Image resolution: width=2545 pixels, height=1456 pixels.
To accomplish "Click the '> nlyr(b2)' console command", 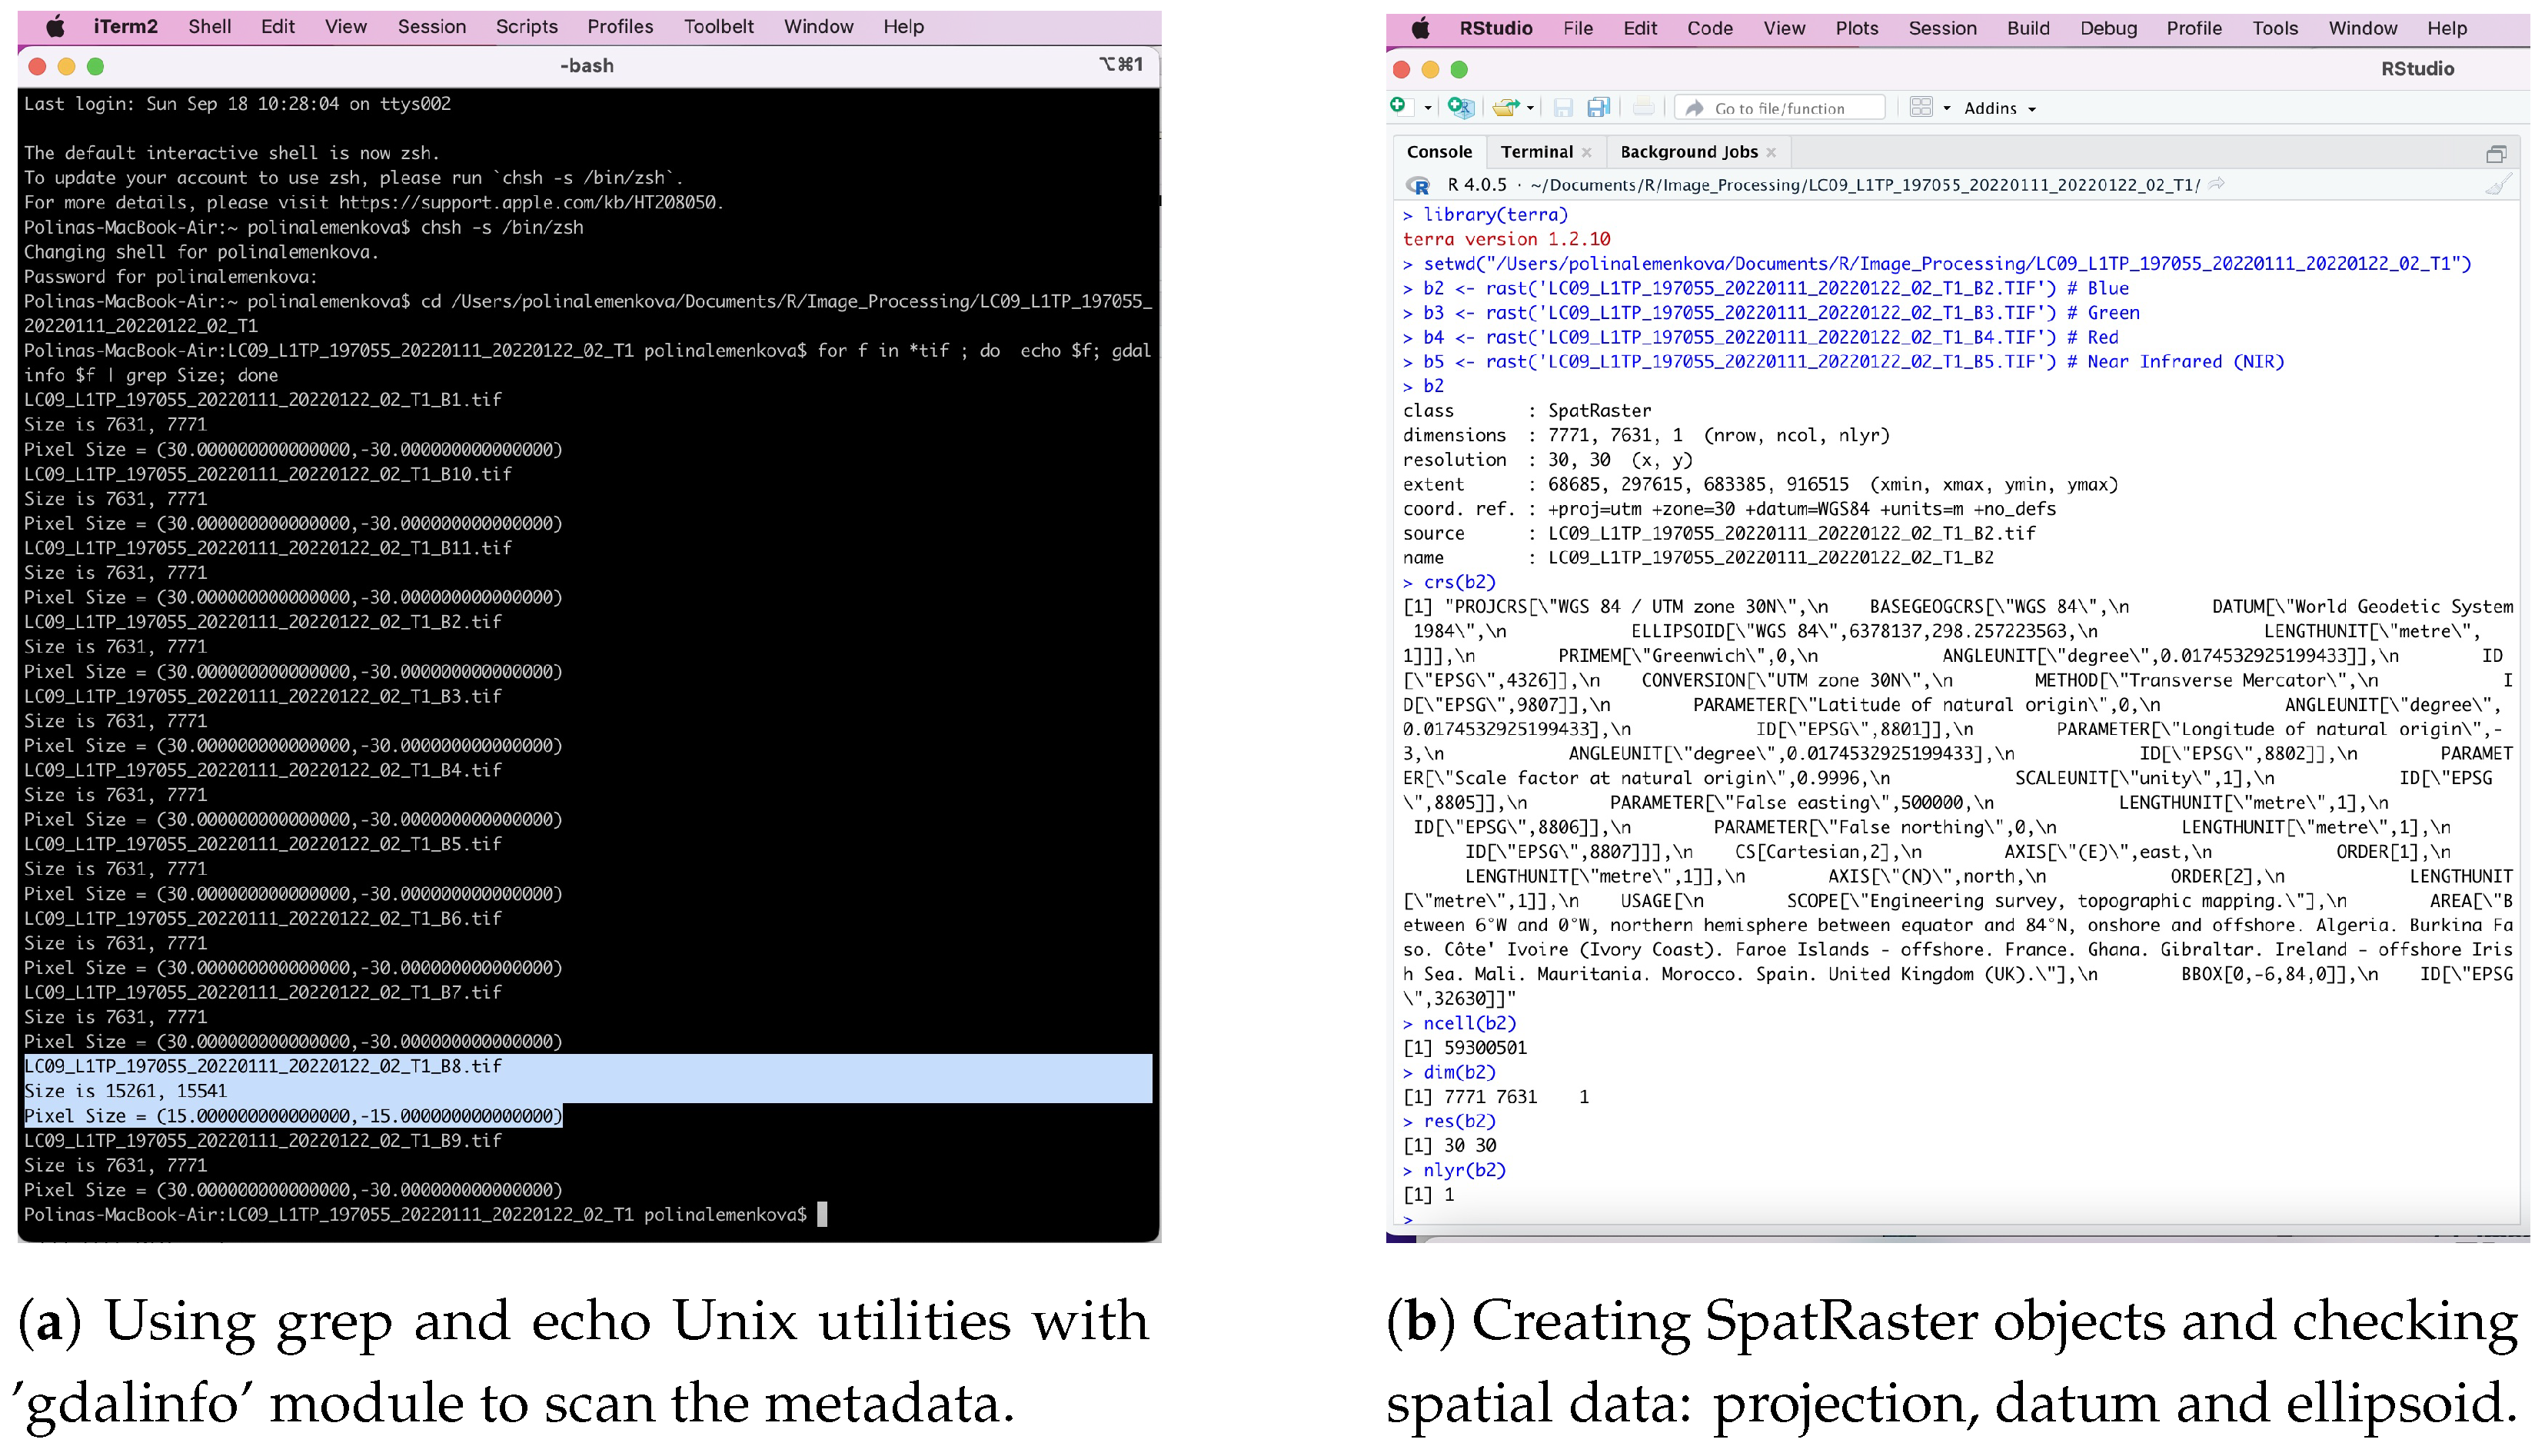I will 1454,1170.
